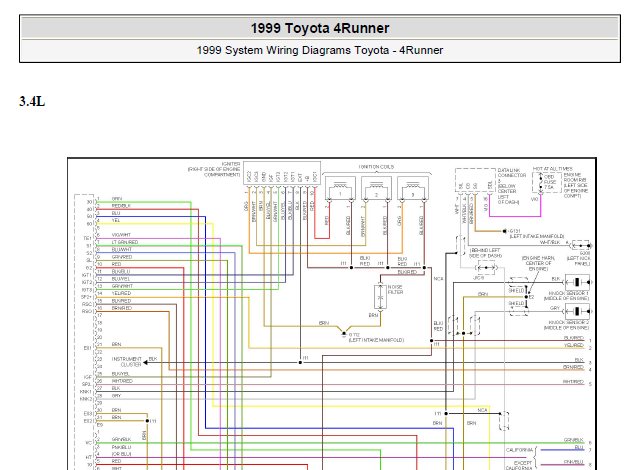Click the 'BEHIND LEFT SIDE OF DASH' note
Screen dimensions: 624x470
pos(486,253)
